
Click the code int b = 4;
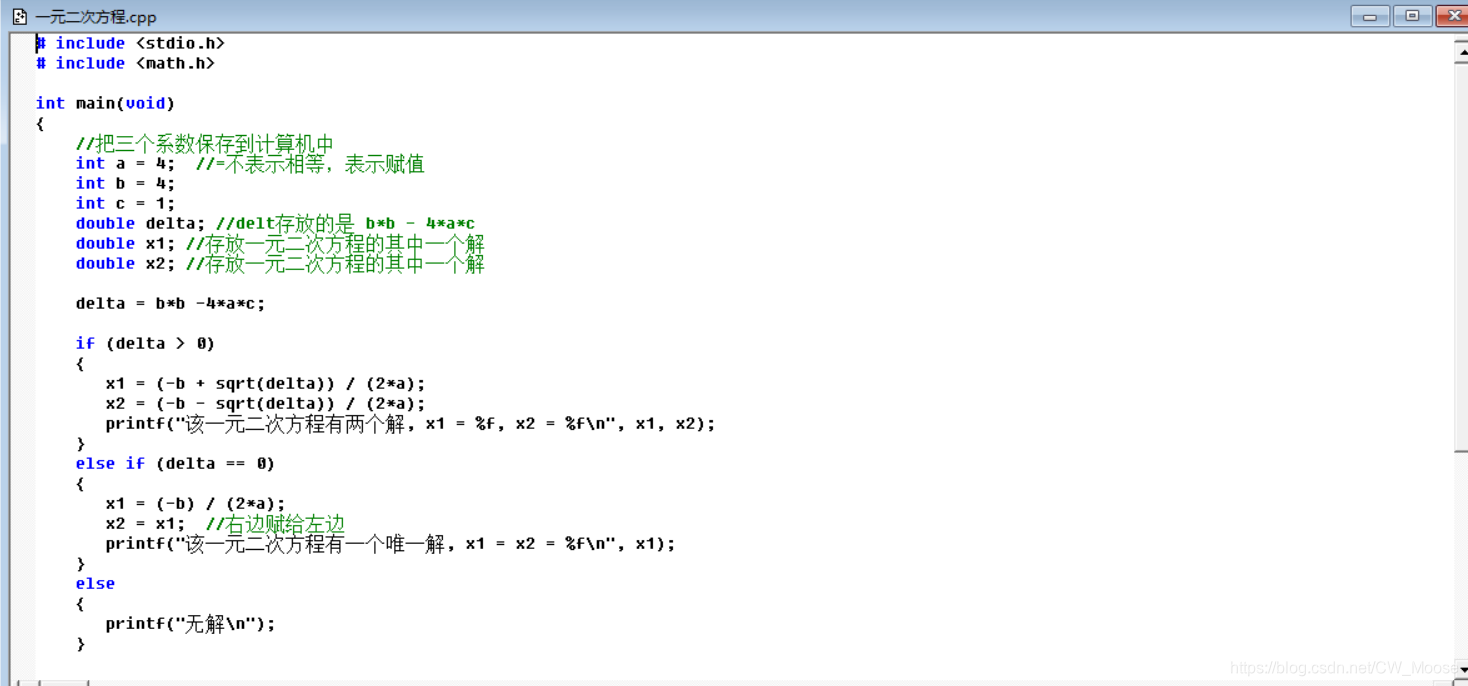(x=125, y=183)
